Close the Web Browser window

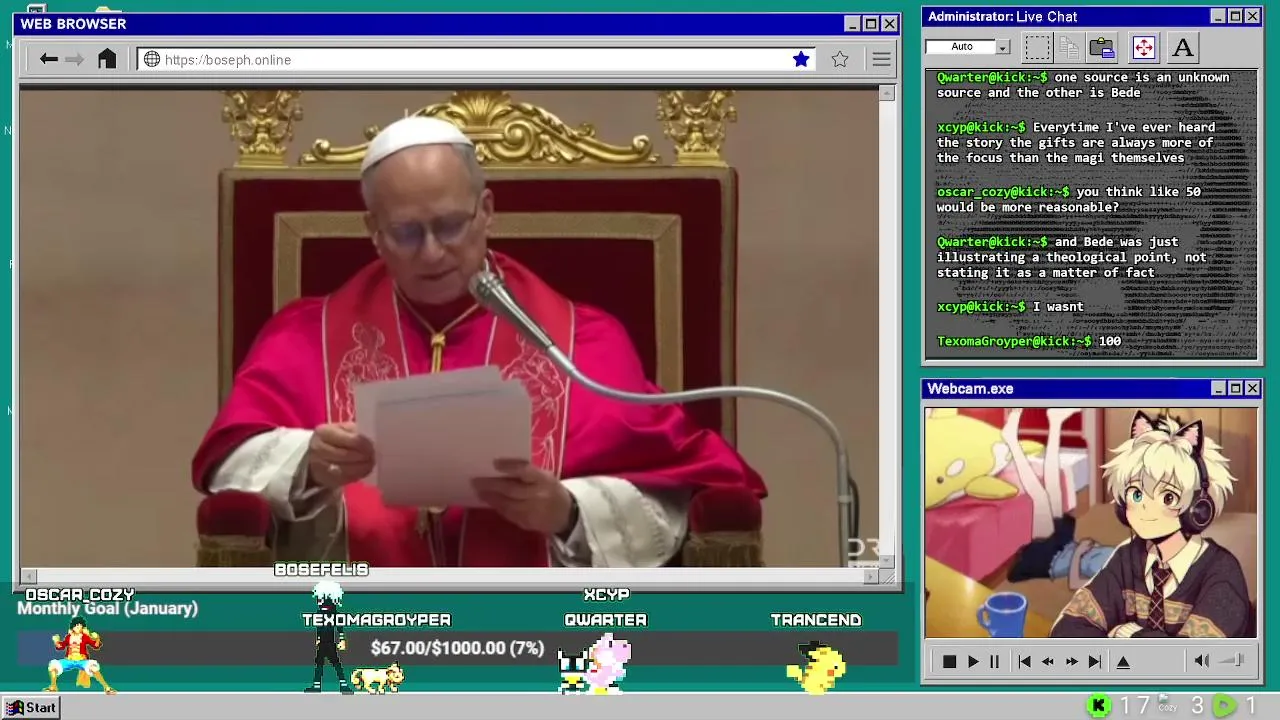[x=889, y=23]
